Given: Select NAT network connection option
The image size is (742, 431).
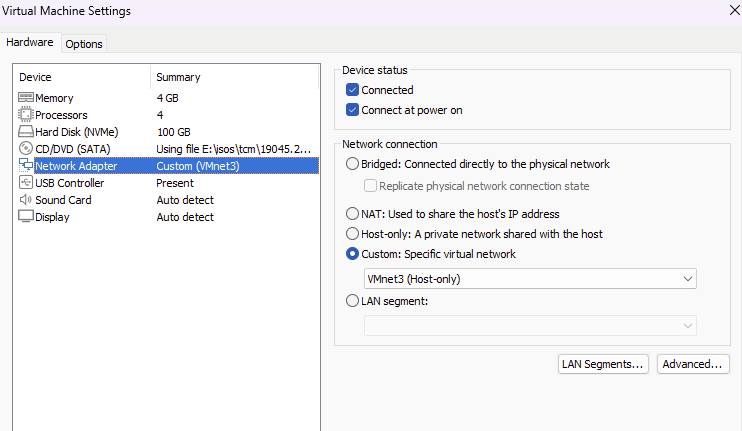Looking at the screenshot, I should 352,214.
